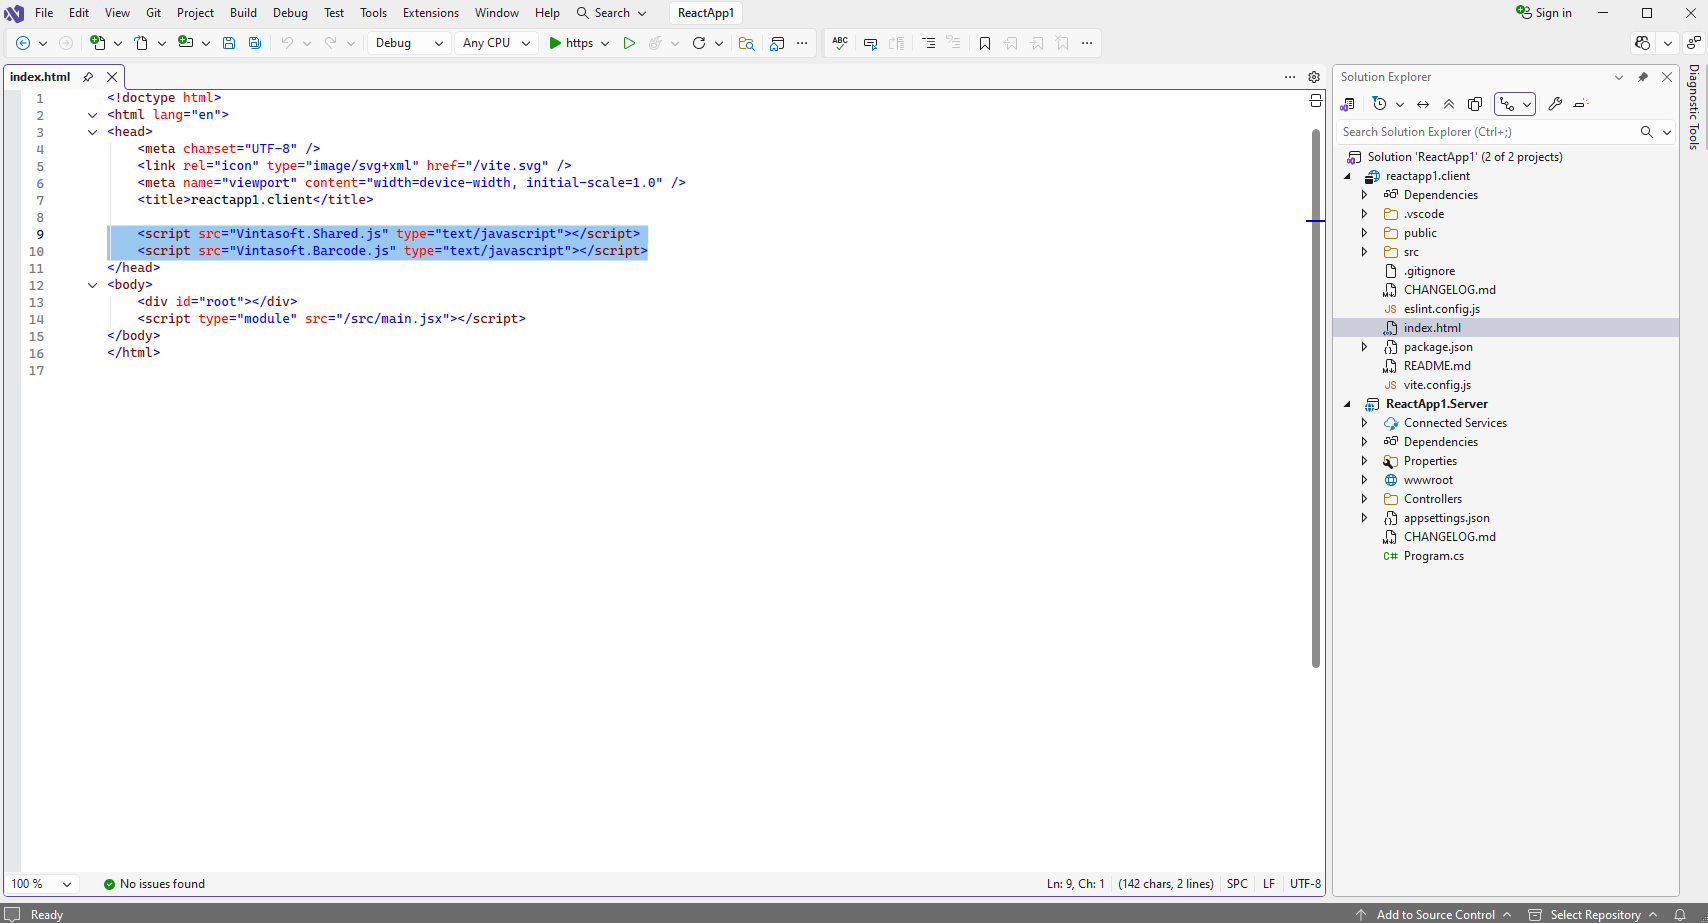Click the Navigate Backward arrow icon
1708x923 pixels.
point(22,43)
